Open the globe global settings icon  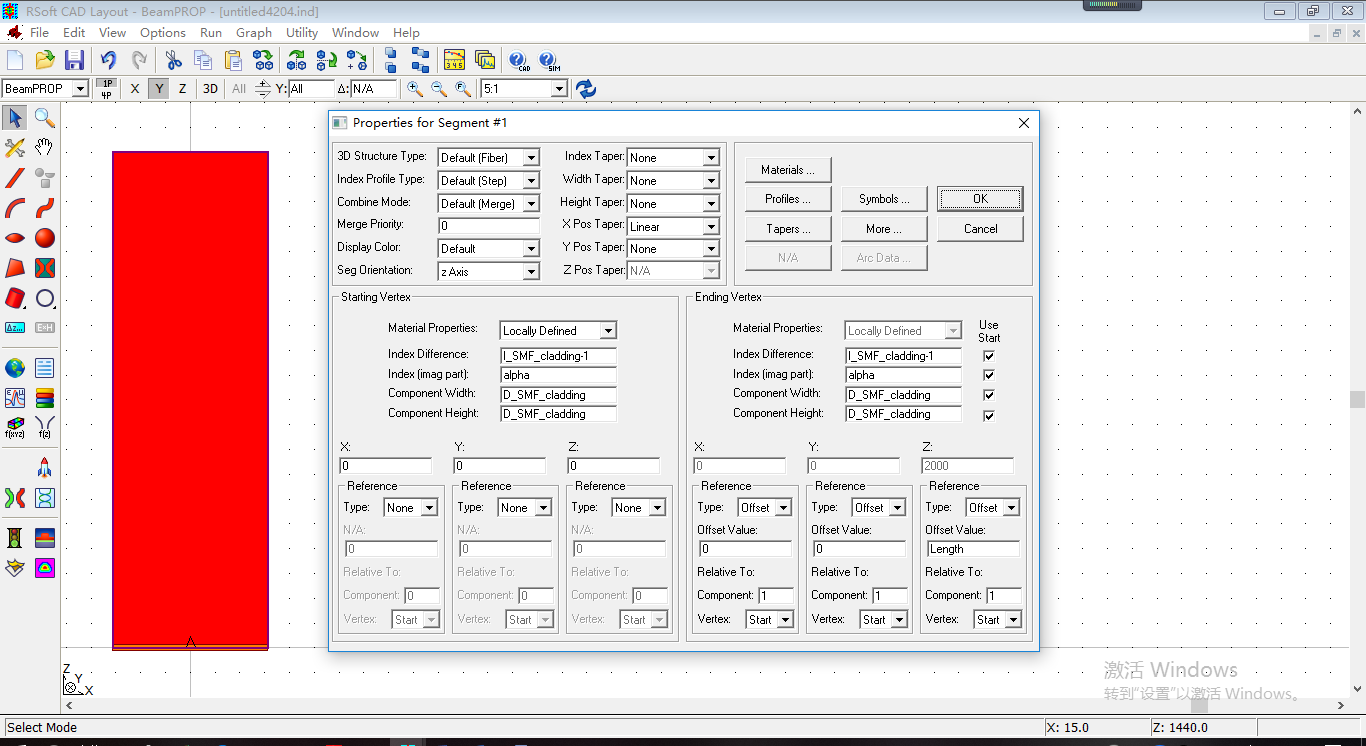15,368
